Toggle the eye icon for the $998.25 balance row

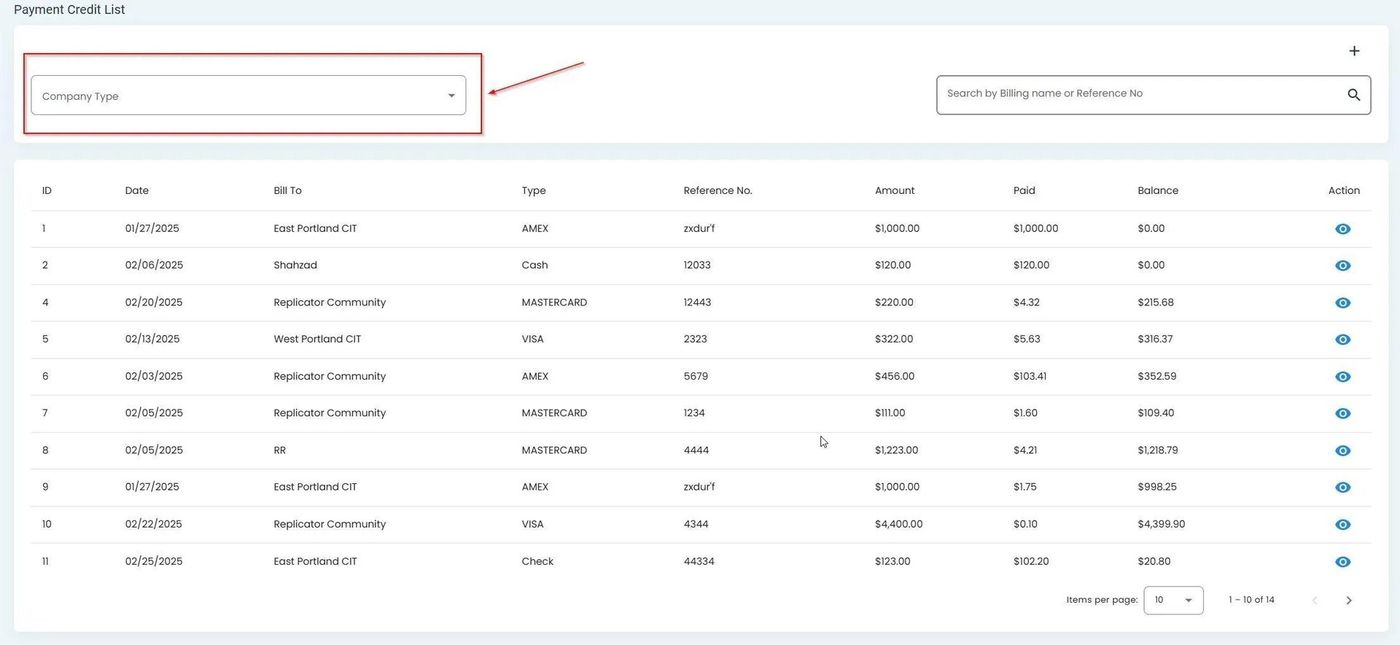(1342, 487)
